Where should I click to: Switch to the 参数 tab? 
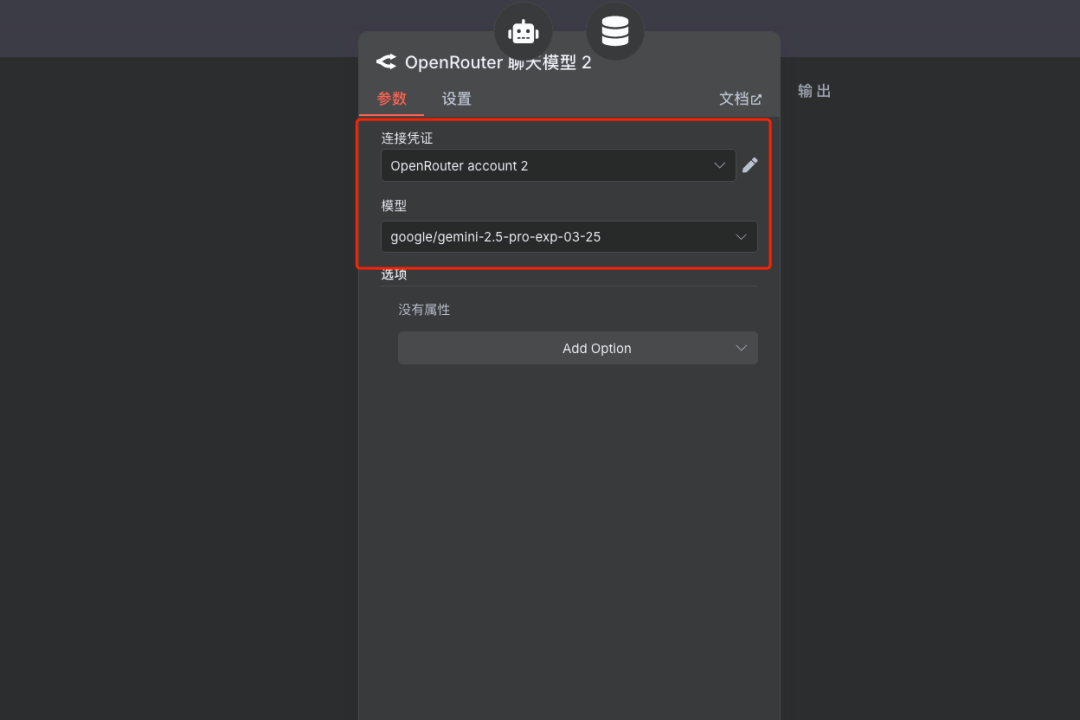point(391,99)
